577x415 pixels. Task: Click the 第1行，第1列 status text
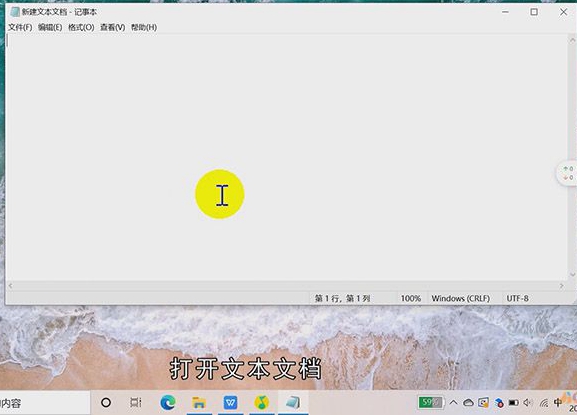(x=342, y=298)
